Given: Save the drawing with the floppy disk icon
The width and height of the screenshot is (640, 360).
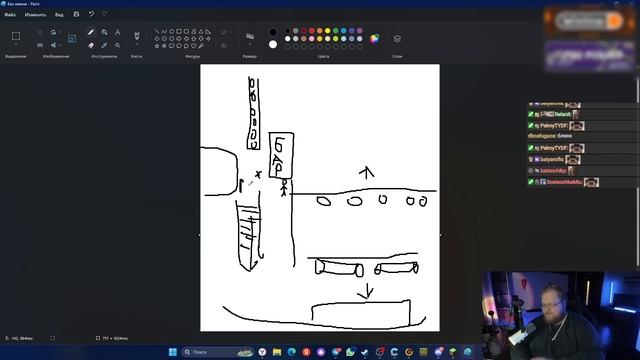Looking at the screenshot, I should pos(76,14).
